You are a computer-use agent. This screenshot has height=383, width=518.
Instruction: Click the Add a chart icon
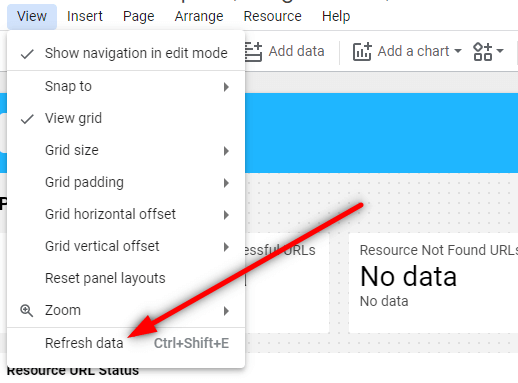(x=362, y=52)
